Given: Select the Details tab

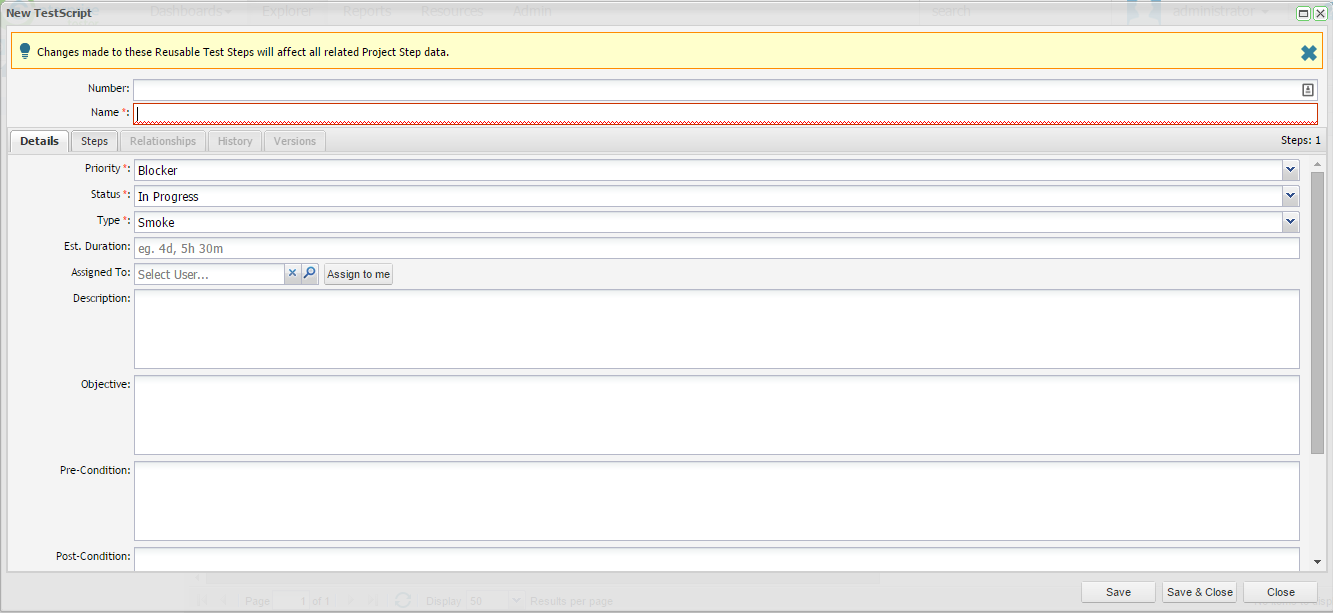Looking at the screenshot, I should 39,141.
